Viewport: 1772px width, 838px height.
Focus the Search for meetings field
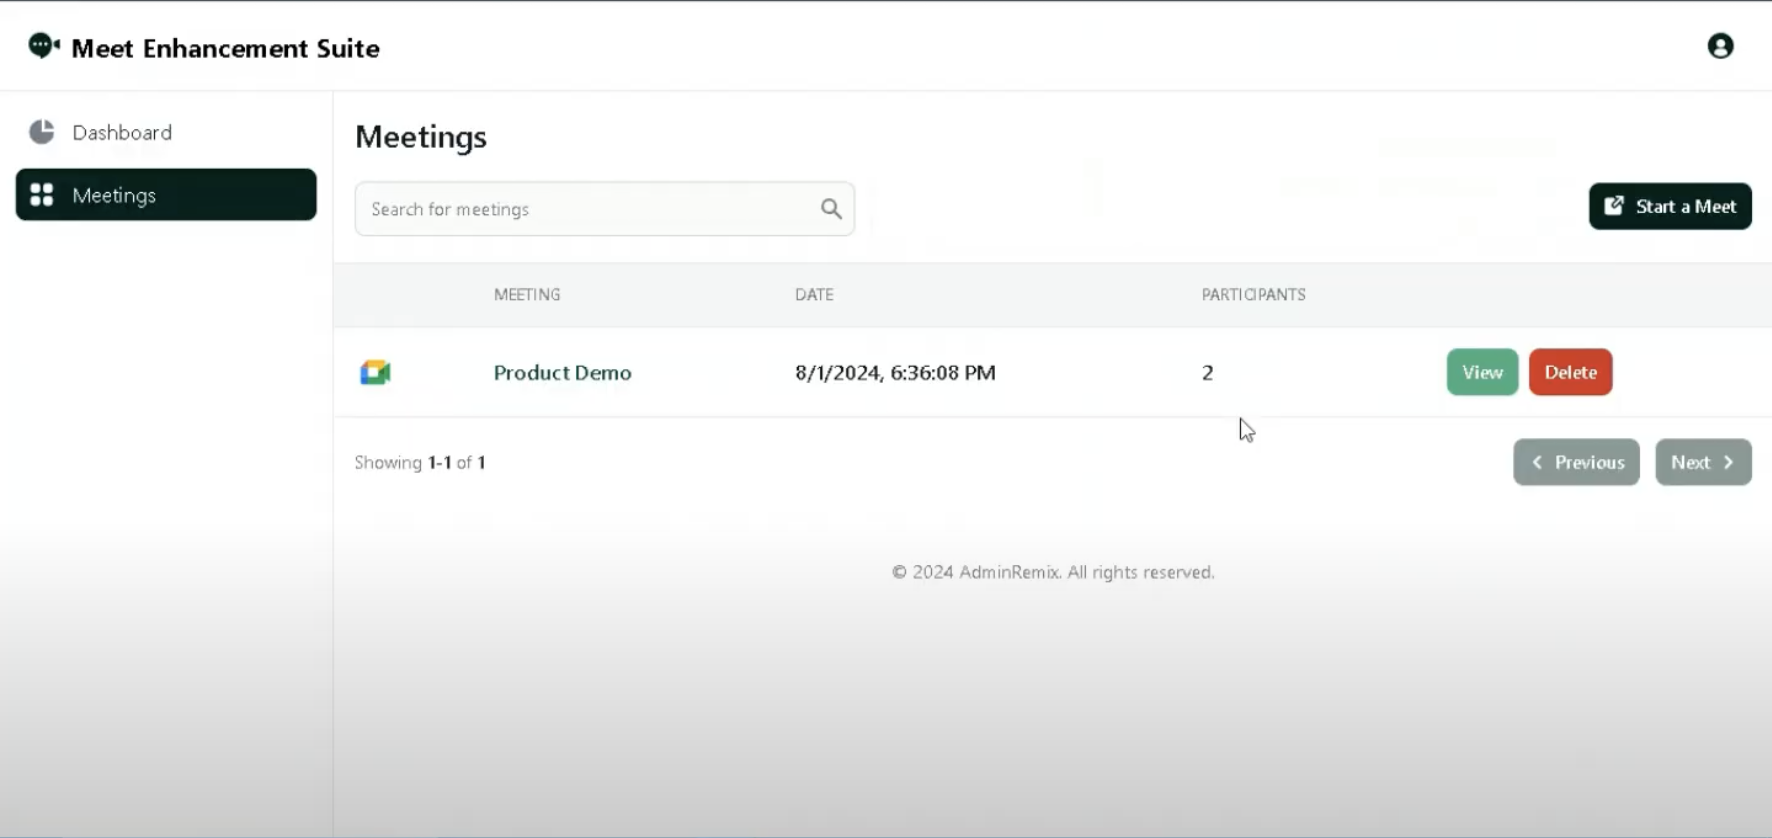(590, 209)
